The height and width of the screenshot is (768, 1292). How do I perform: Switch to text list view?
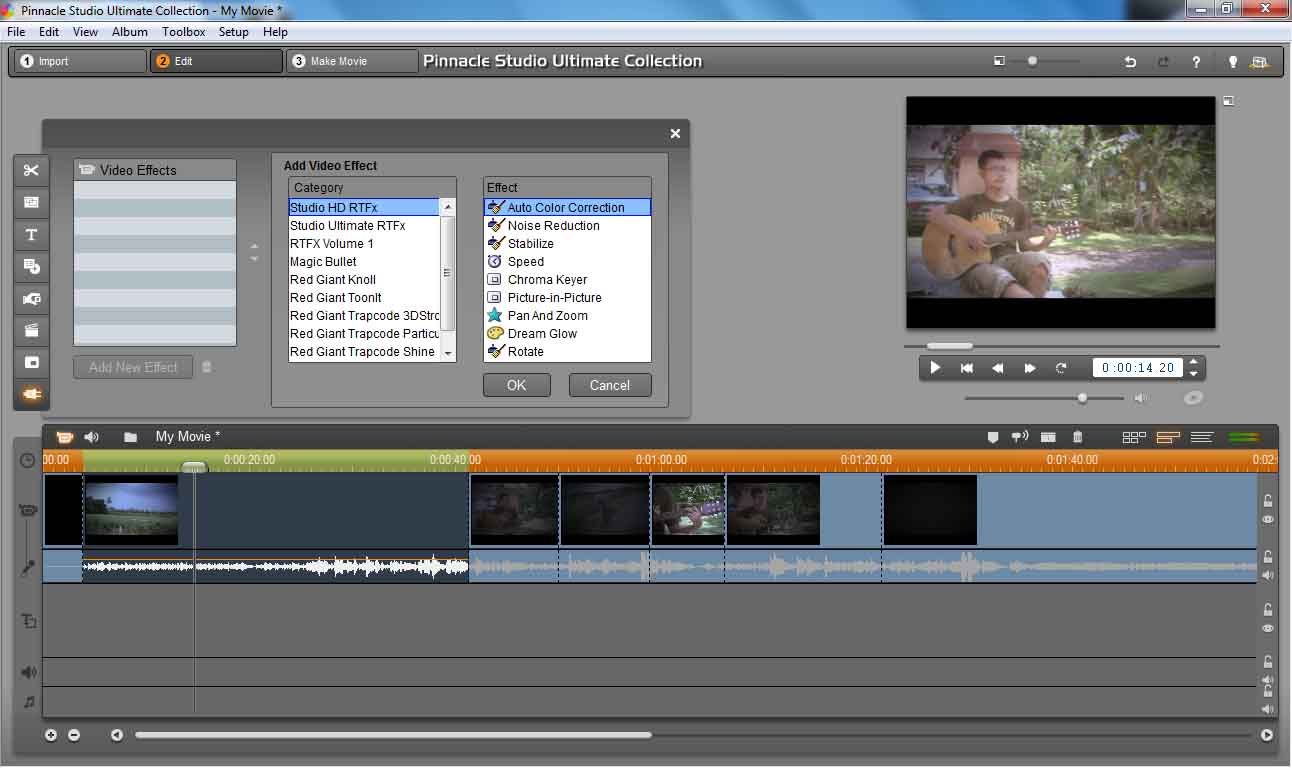click(x=1202, y=437)
